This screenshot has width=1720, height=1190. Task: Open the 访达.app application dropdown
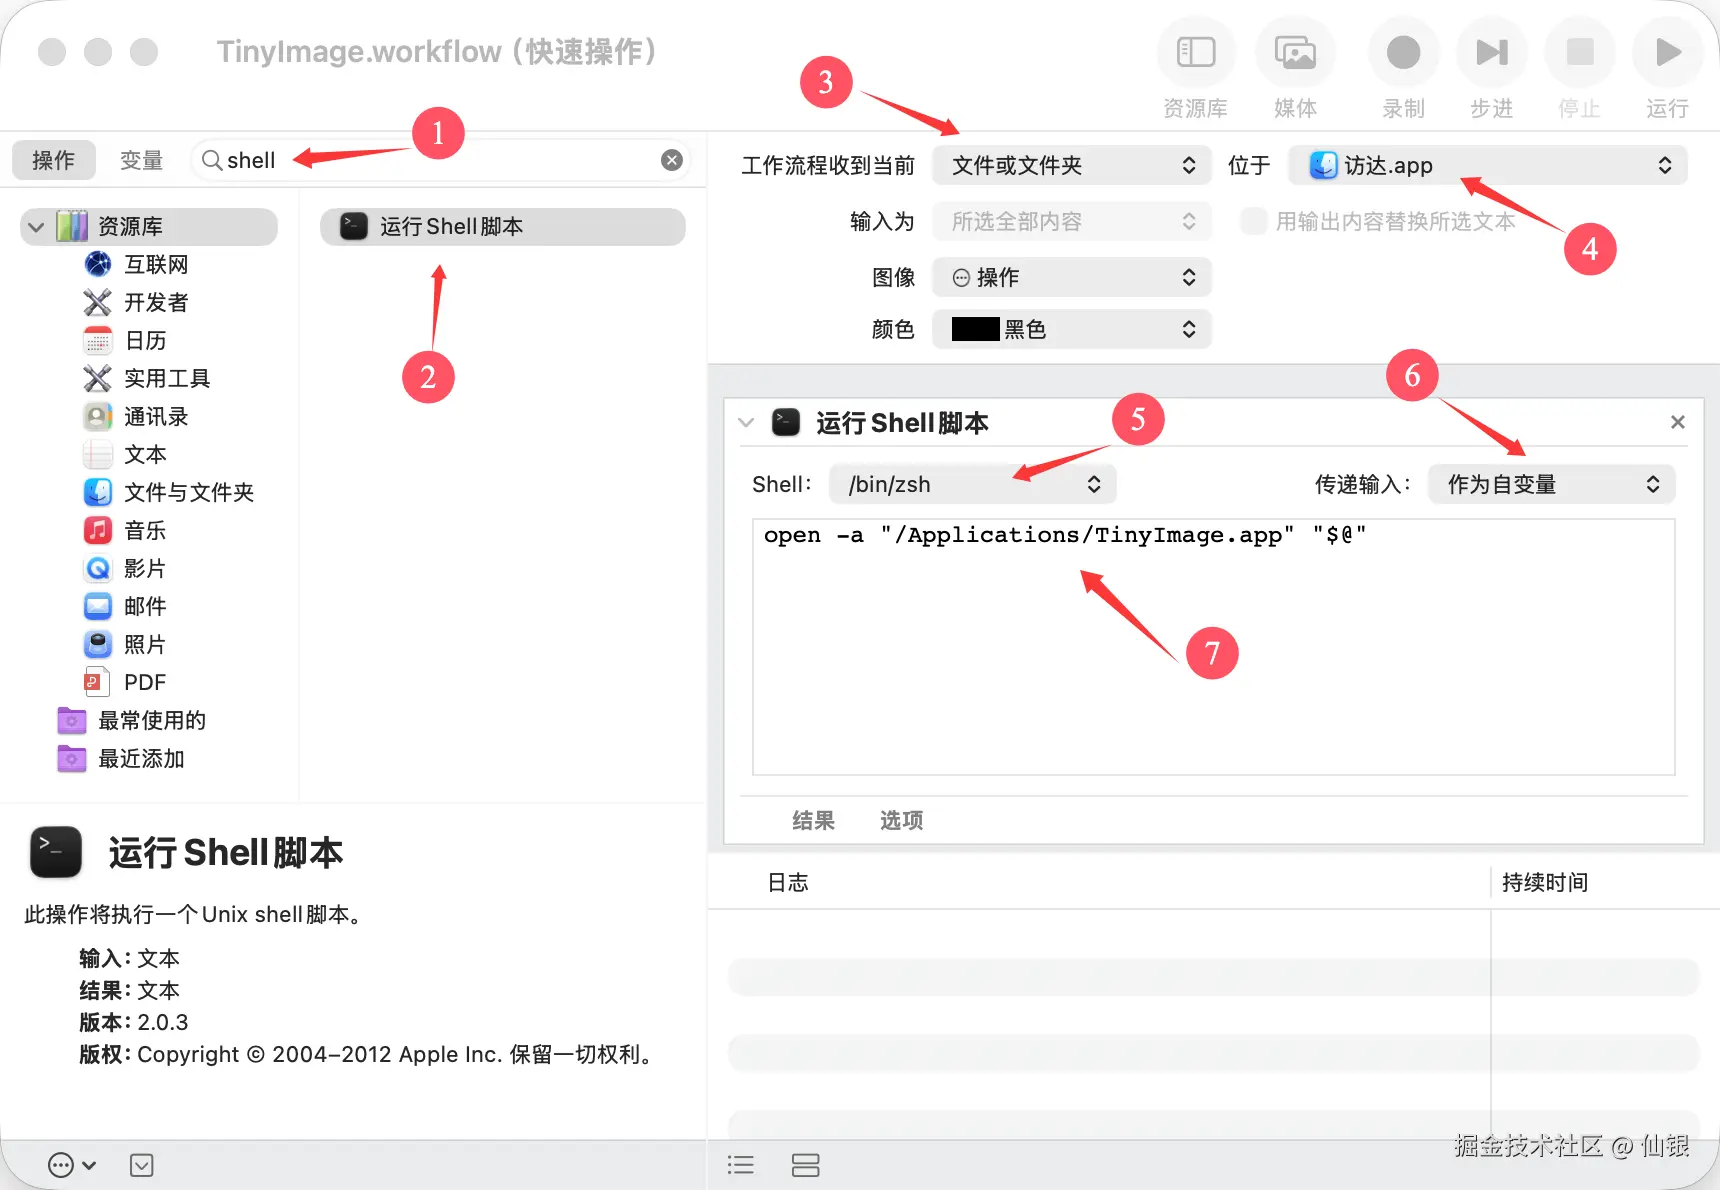pyautogui.click(x=1488, y=165)
